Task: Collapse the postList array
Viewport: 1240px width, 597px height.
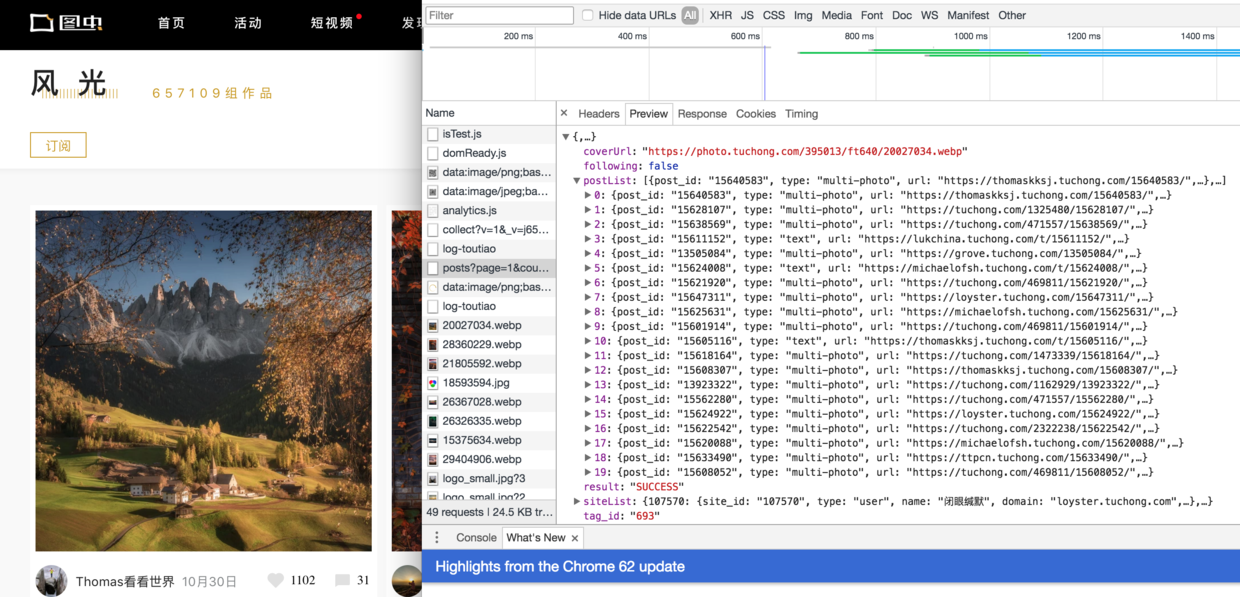Action: 577,181
